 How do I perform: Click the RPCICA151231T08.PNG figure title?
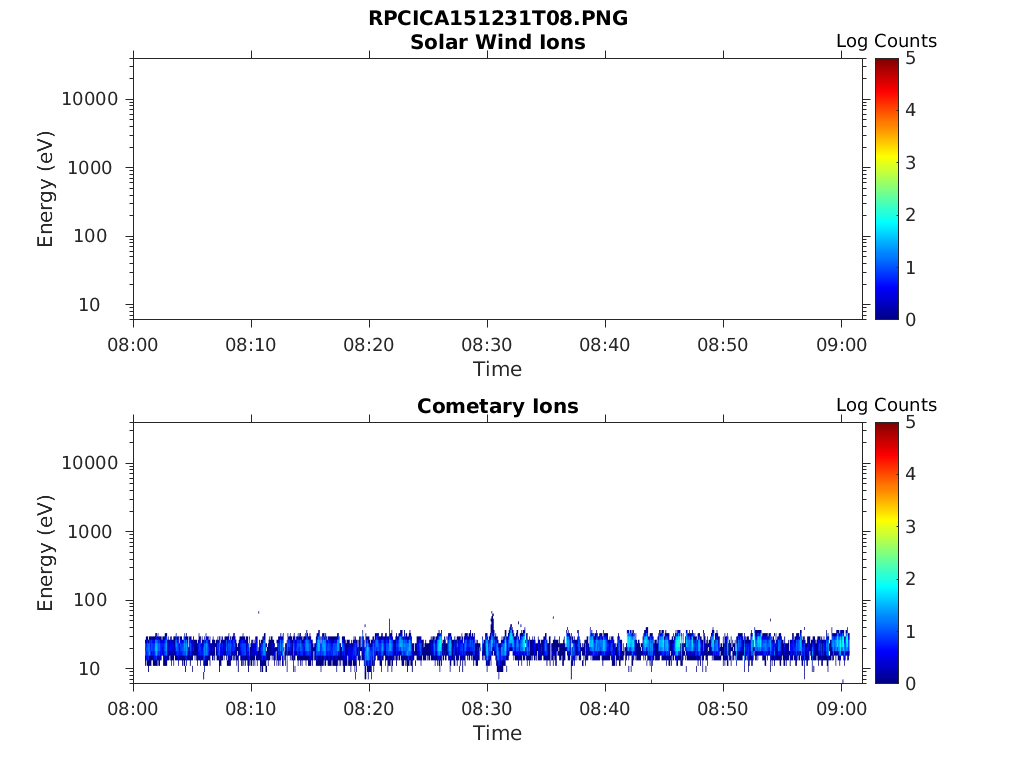[x=498, y=18]
